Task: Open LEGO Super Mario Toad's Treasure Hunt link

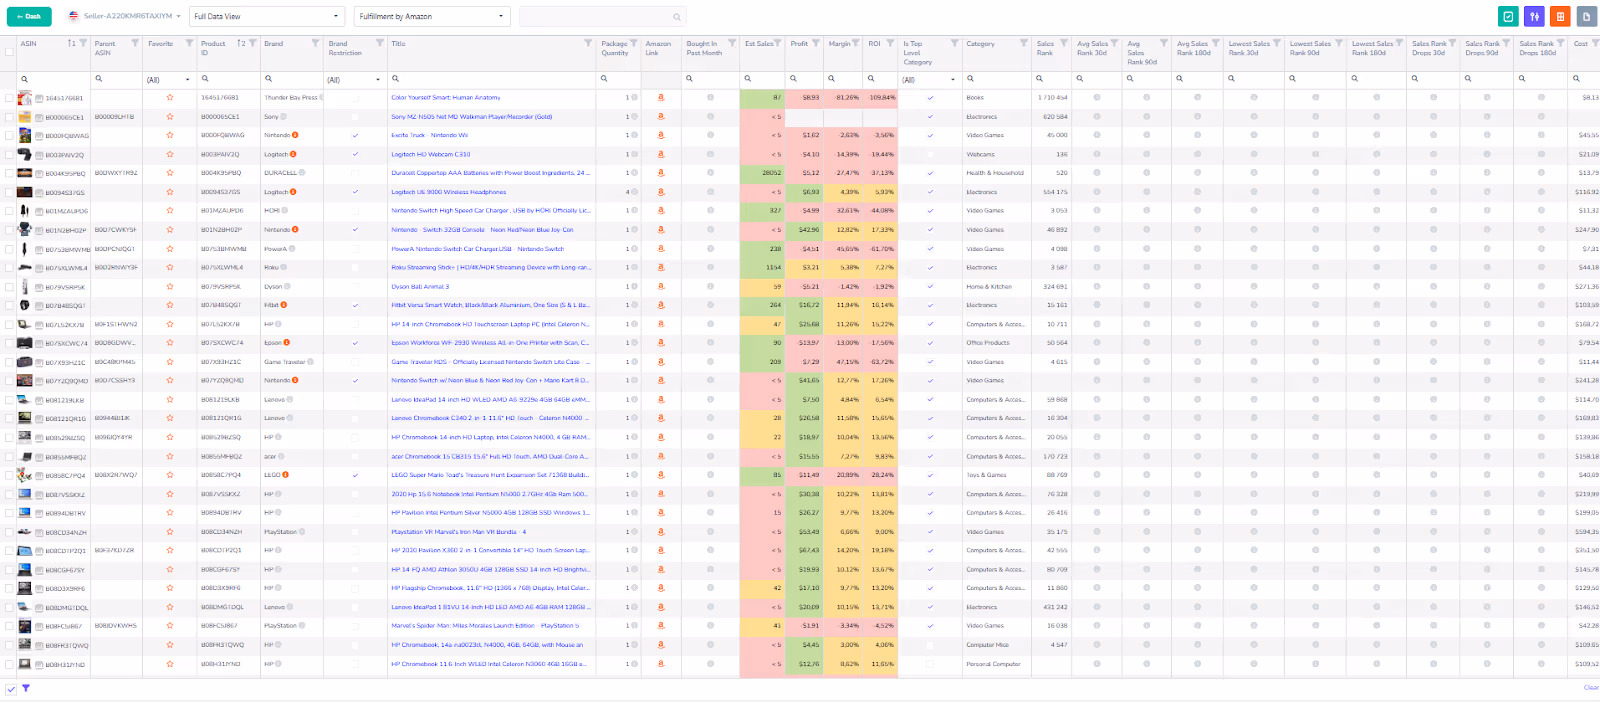Action: pos(490,475)
